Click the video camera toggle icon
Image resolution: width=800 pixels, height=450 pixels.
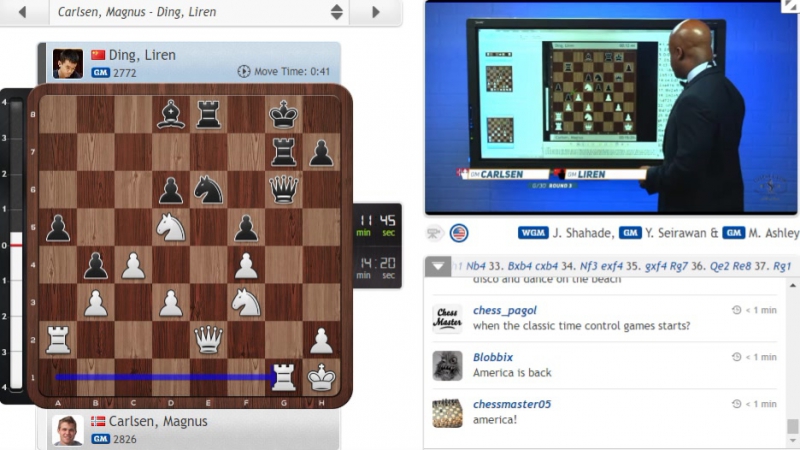pos(434,233)
